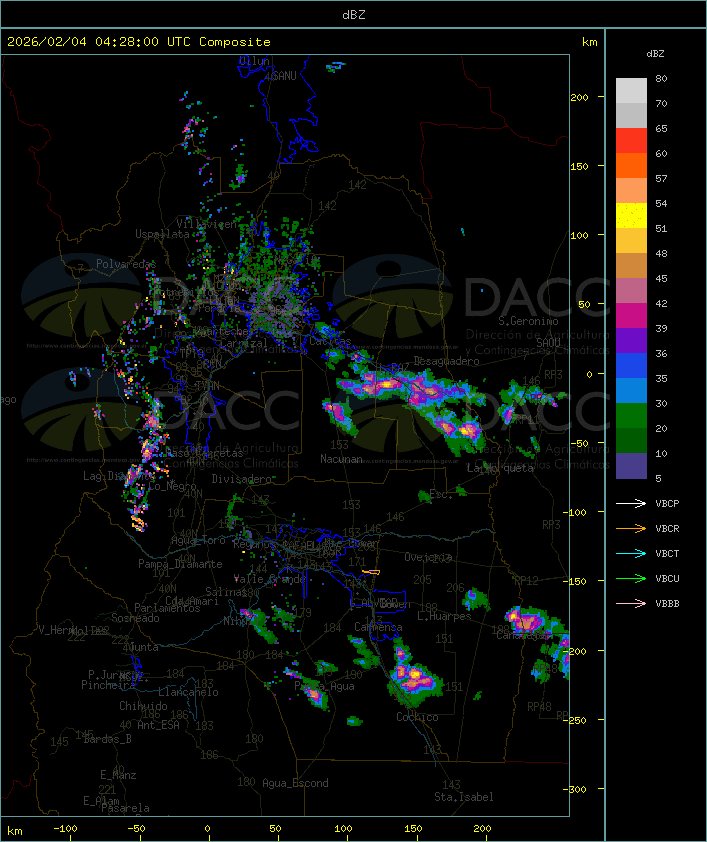This screenshot has height=842, width=707.
Task: Choose the gold 48-51 dBZ swatch
Action: pyautogui.click(x=631, y=241)
